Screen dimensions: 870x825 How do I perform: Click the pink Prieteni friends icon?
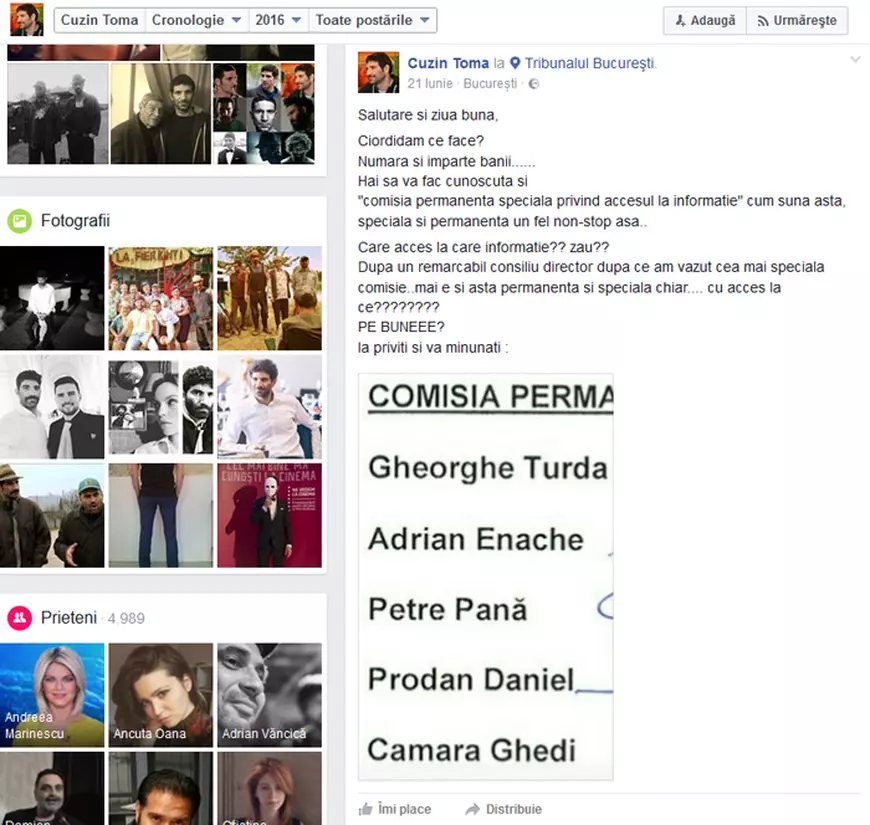(x=19, y=617)
